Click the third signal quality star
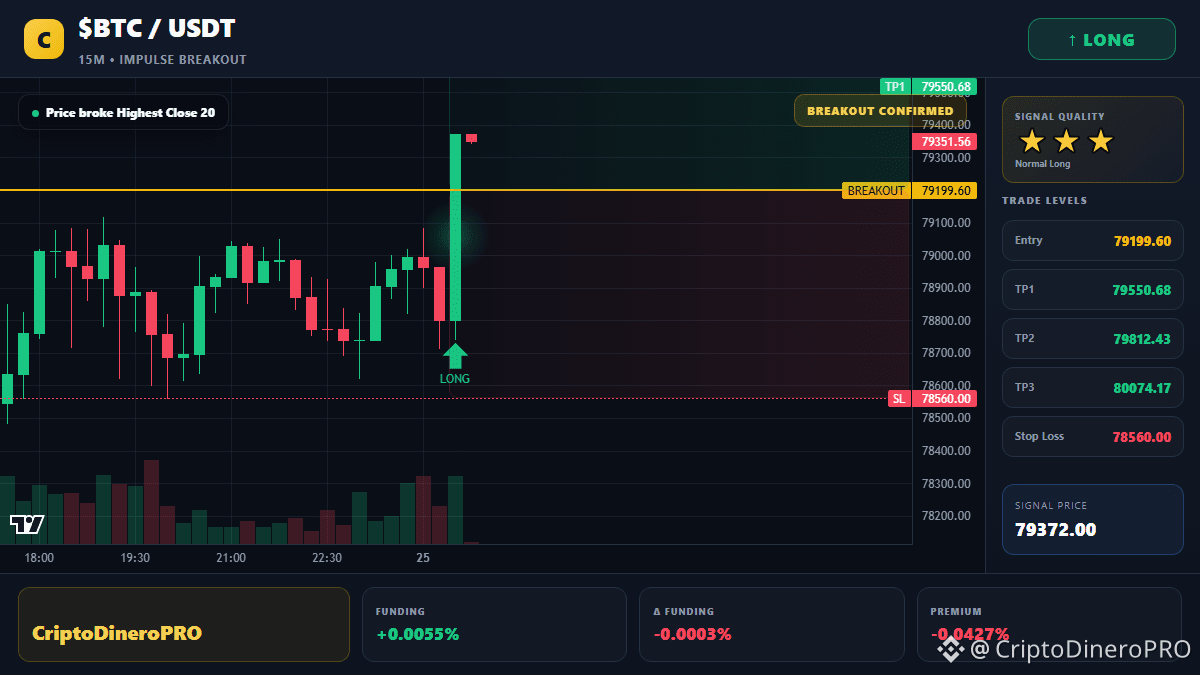Image resolution: width=1200 pixels, height=675 pixels. click(x=1100, y=141)
